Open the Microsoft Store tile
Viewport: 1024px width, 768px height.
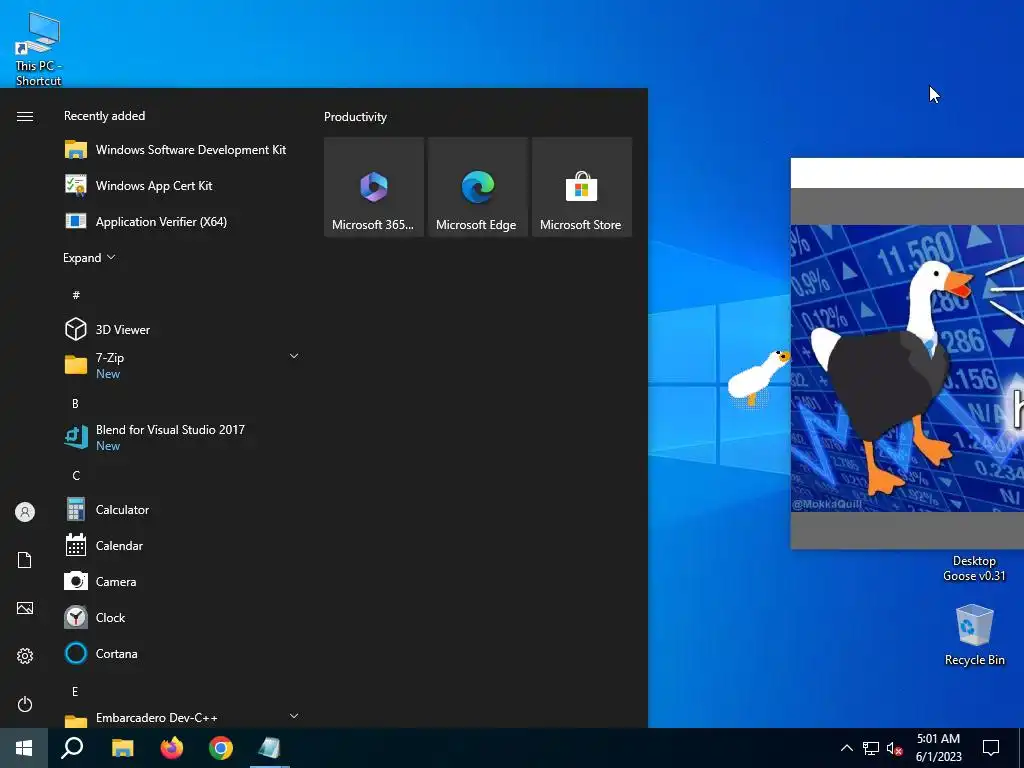tap(582, 187)
